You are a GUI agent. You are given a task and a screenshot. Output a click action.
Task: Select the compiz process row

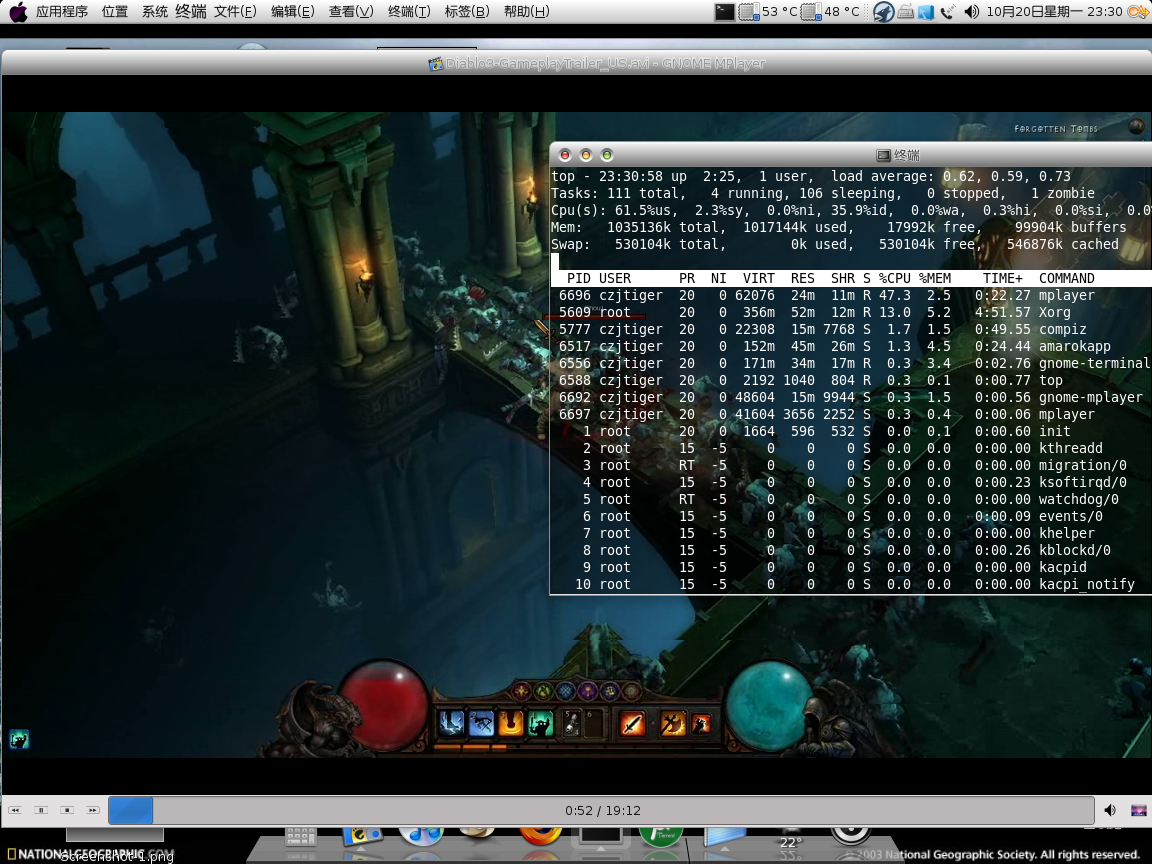(x=851, y=329)
